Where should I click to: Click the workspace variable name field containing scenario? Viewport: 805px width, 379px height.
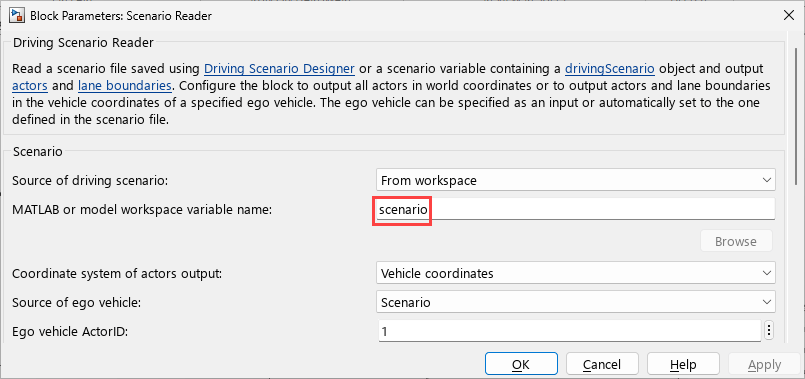[576, 209]
